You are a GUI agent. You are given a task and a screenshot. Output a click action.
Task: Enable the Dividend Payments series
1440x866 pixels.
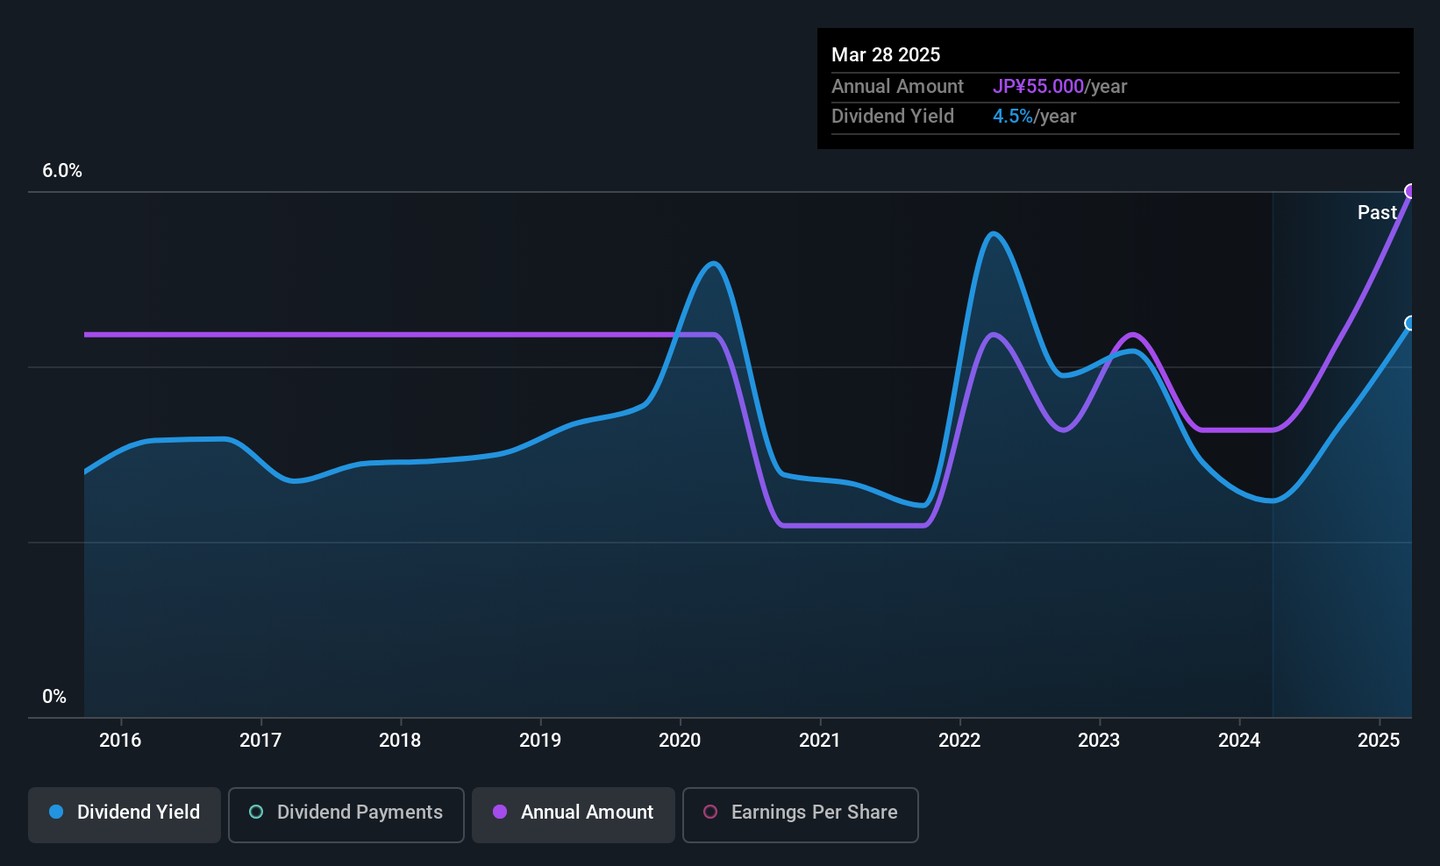[x=346, y=814]
